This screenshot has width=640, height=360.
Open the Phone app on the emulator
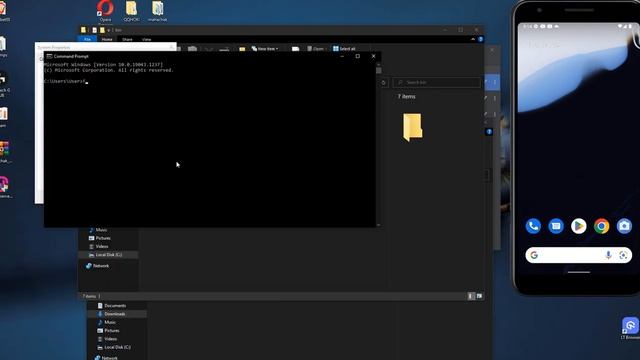533,226
